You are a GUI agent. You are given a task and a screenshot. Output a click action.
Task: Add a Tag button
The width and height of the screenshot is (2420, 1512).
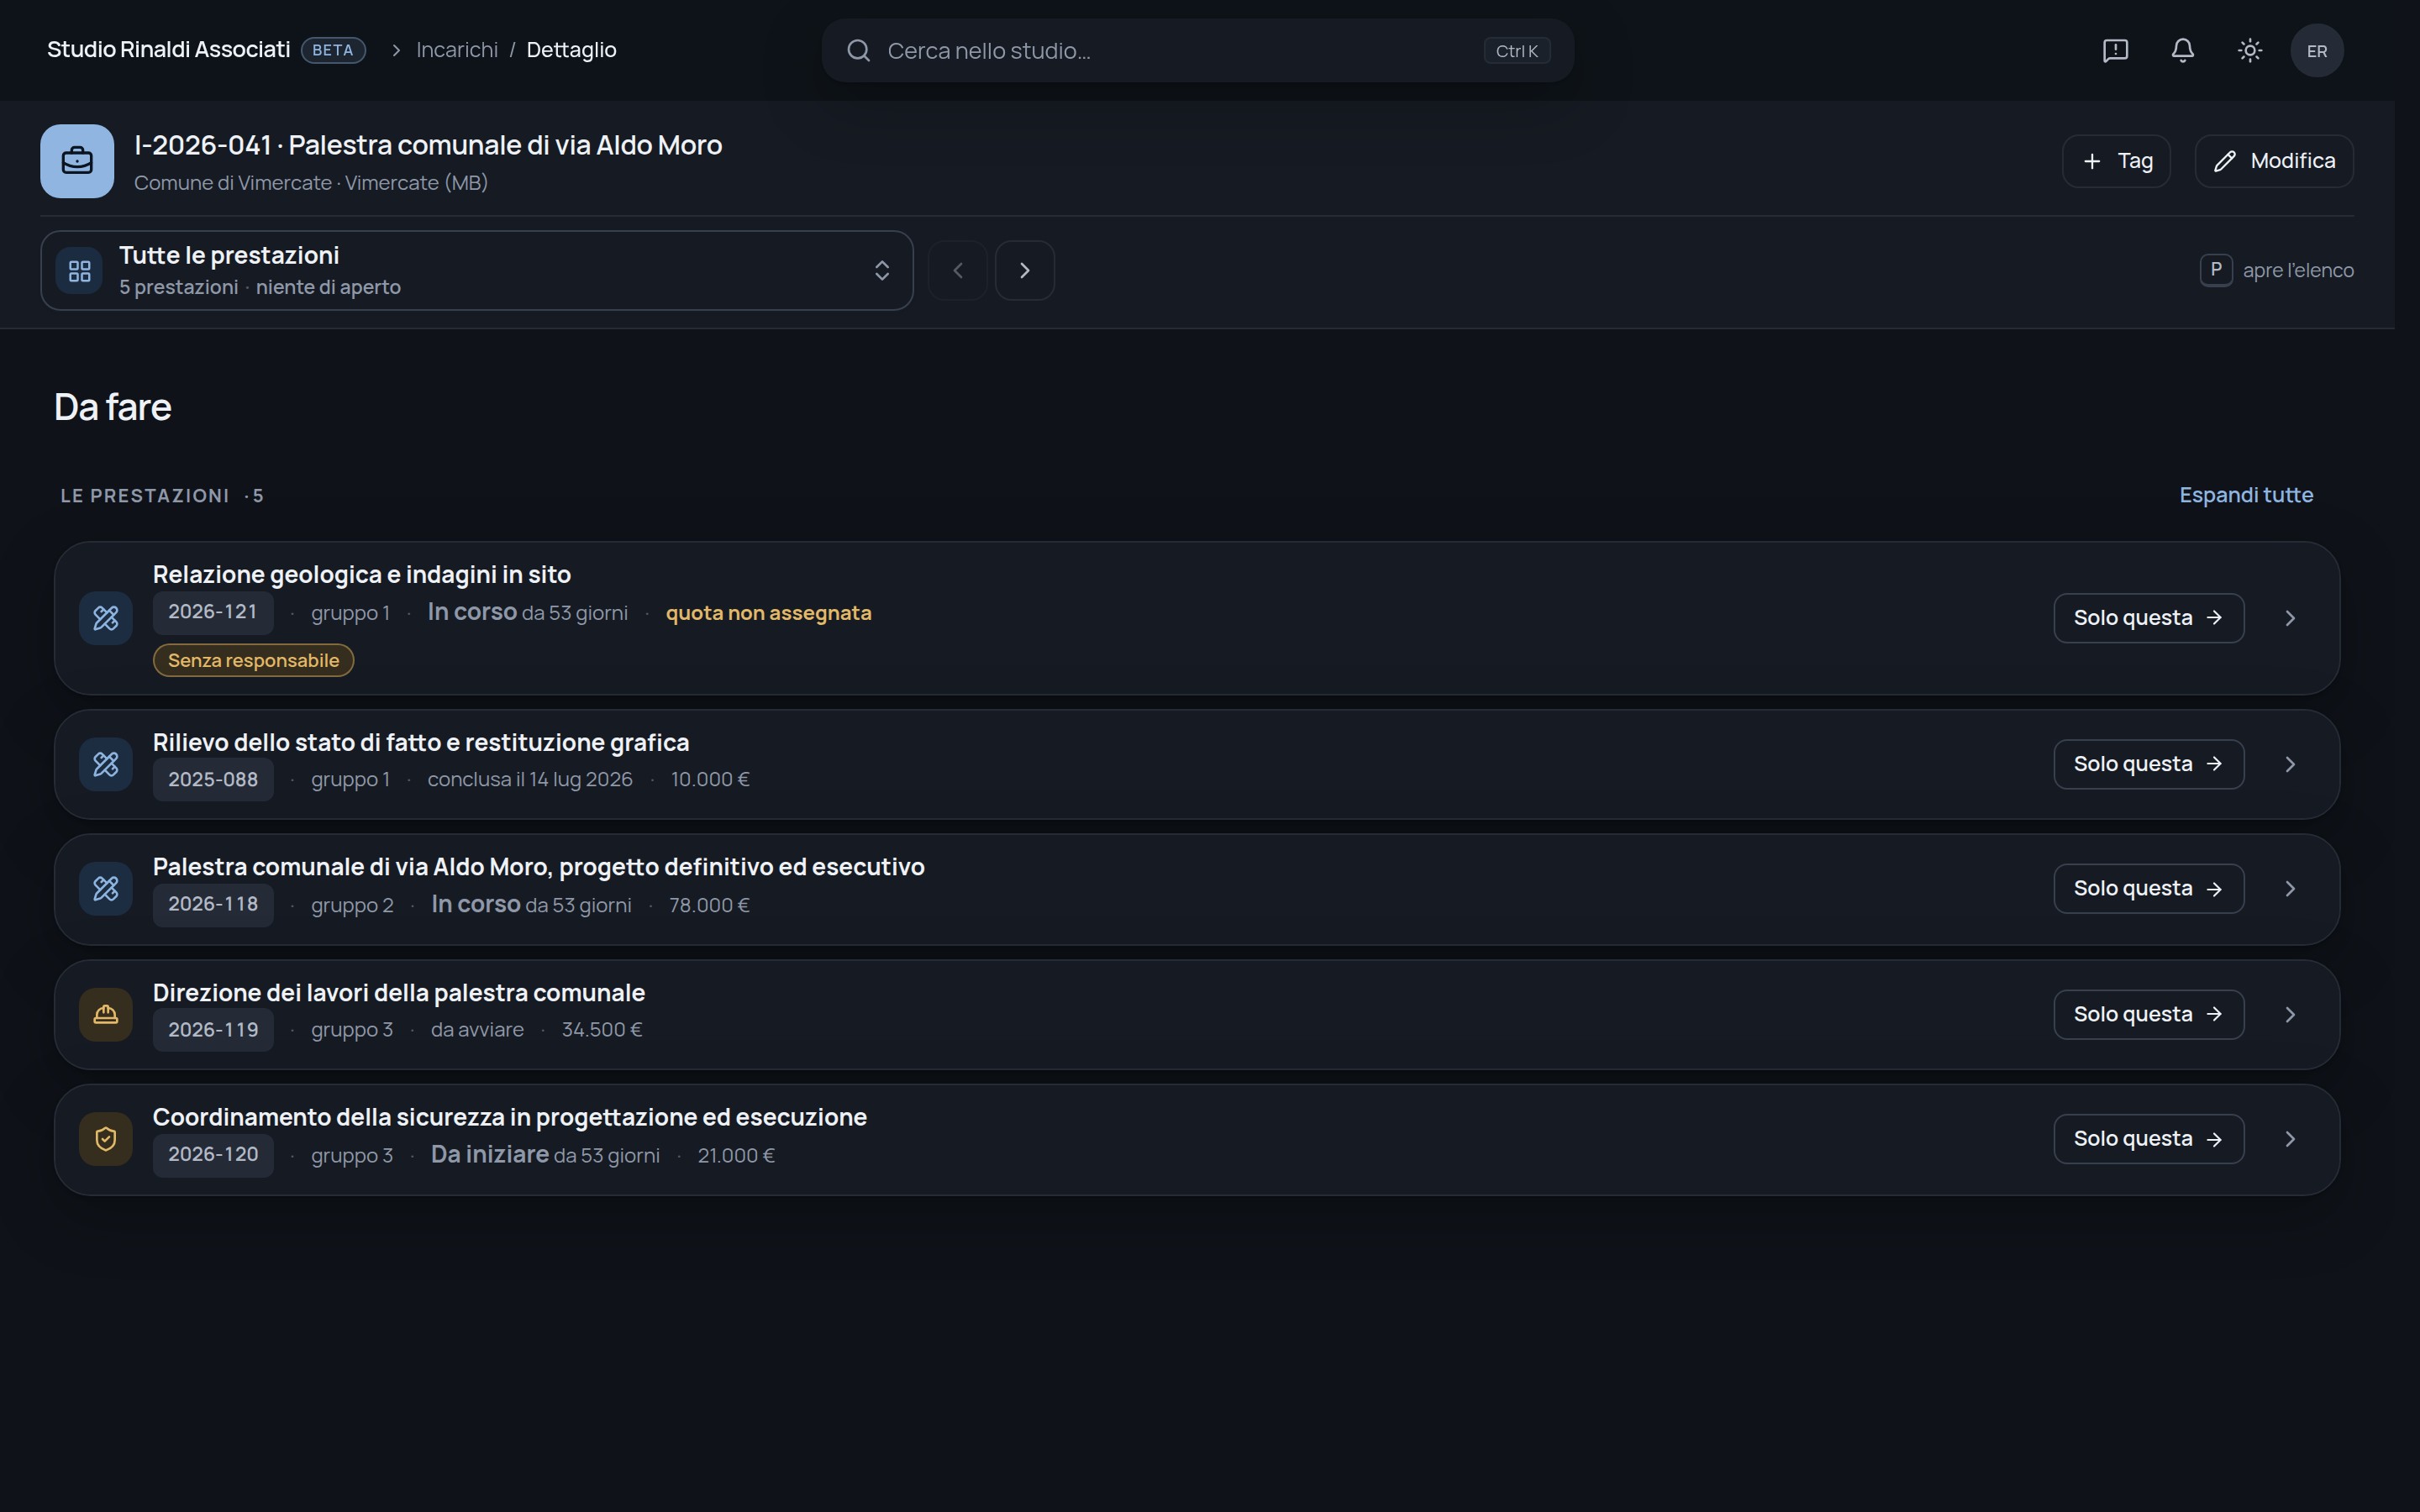(x=2116, y=161)
